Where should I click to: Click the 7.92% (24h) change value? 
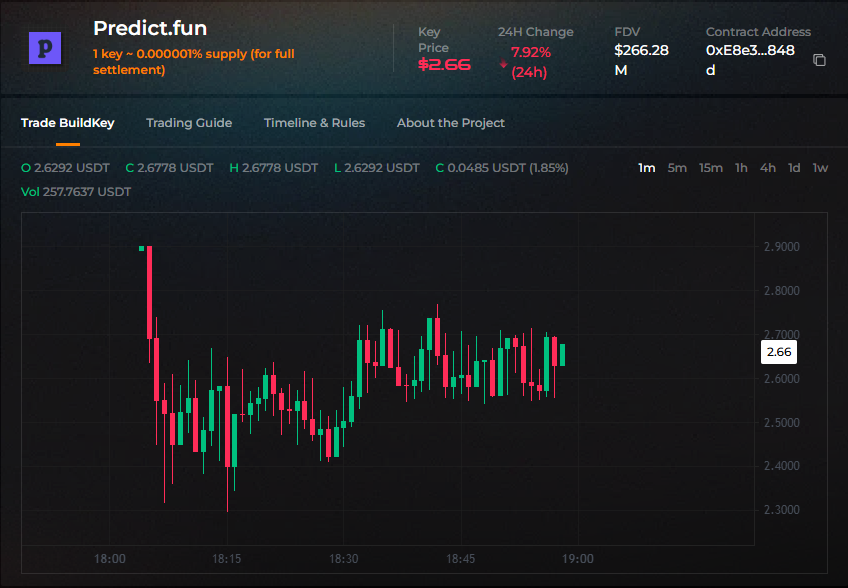coord(531,62)
